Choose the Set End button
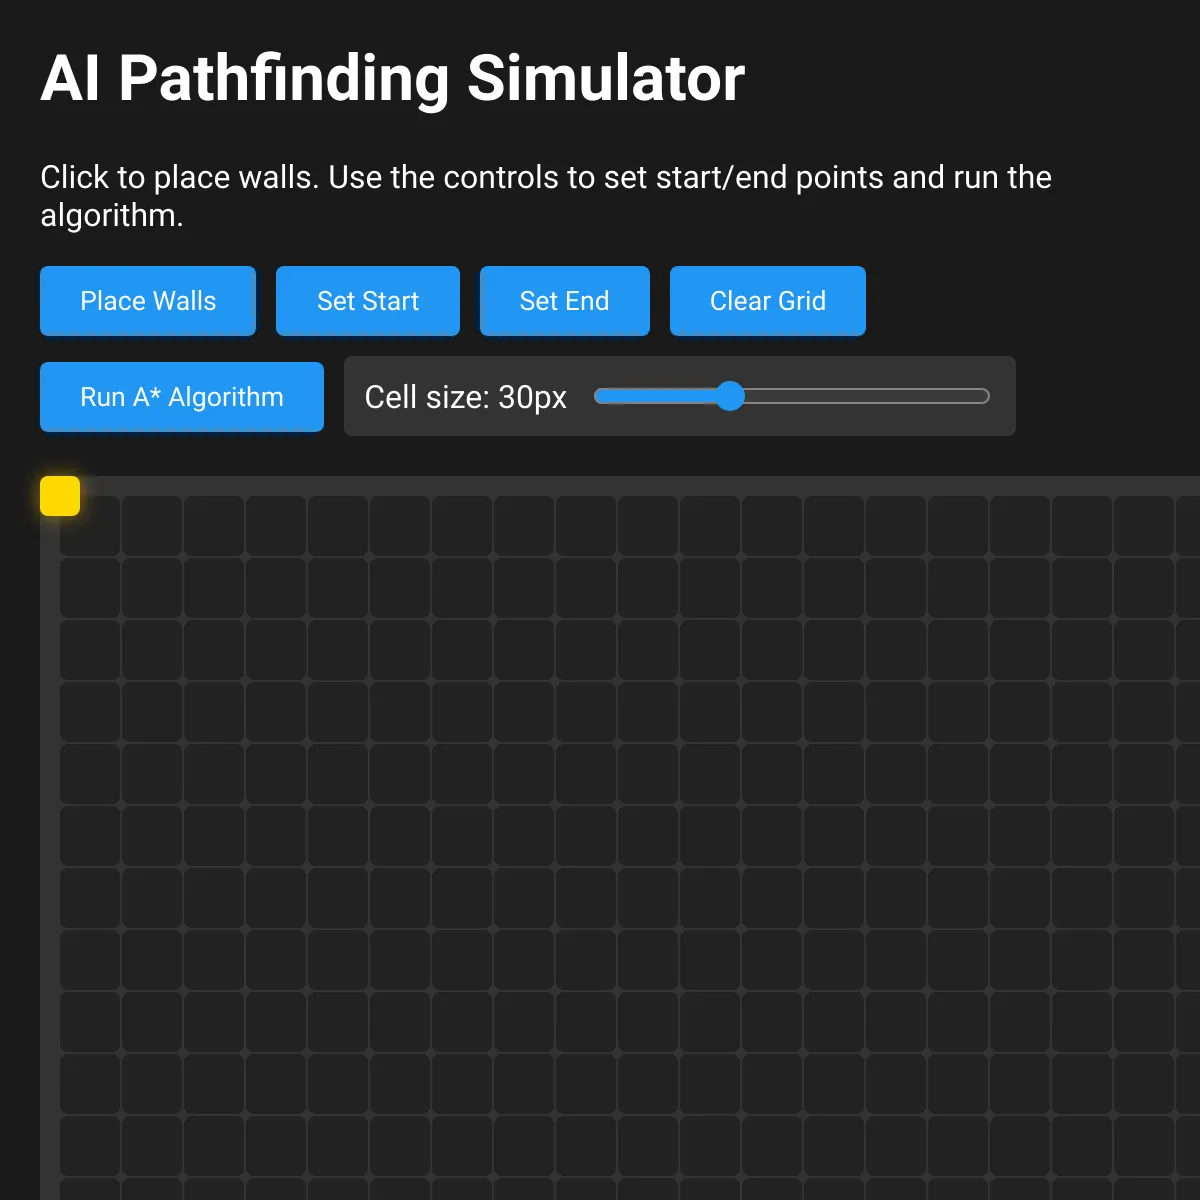Screen dimensions: 1200x1200 click(x=564, y=301)
